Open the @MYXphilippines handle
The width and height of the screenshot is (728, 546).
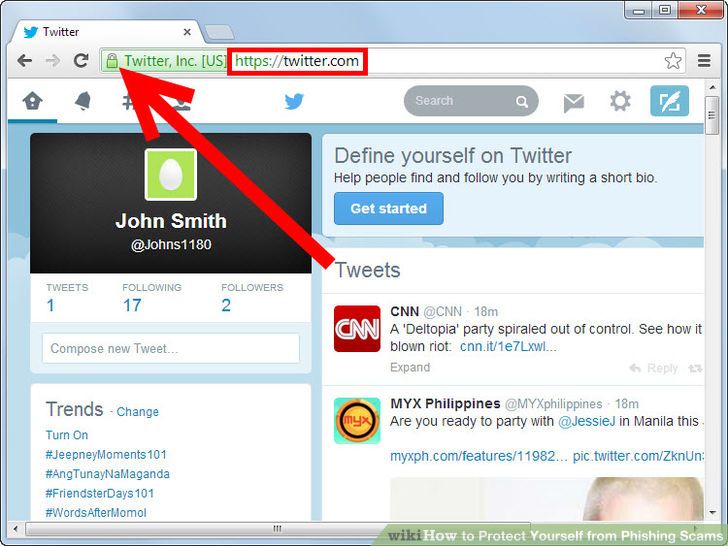click(x=553, y=404)
